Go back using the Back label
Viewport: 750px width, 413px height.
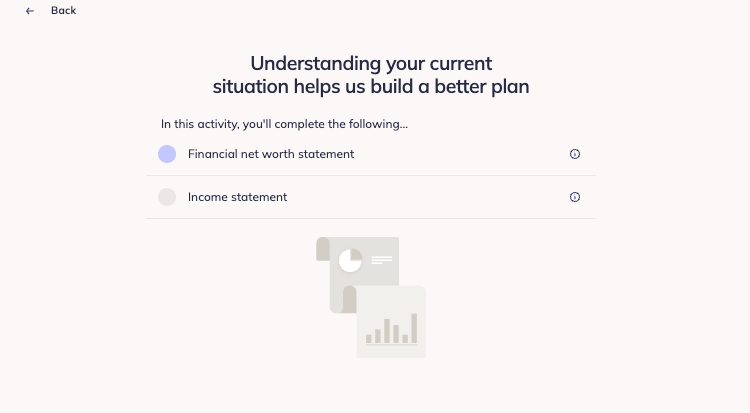click(64, 11)
